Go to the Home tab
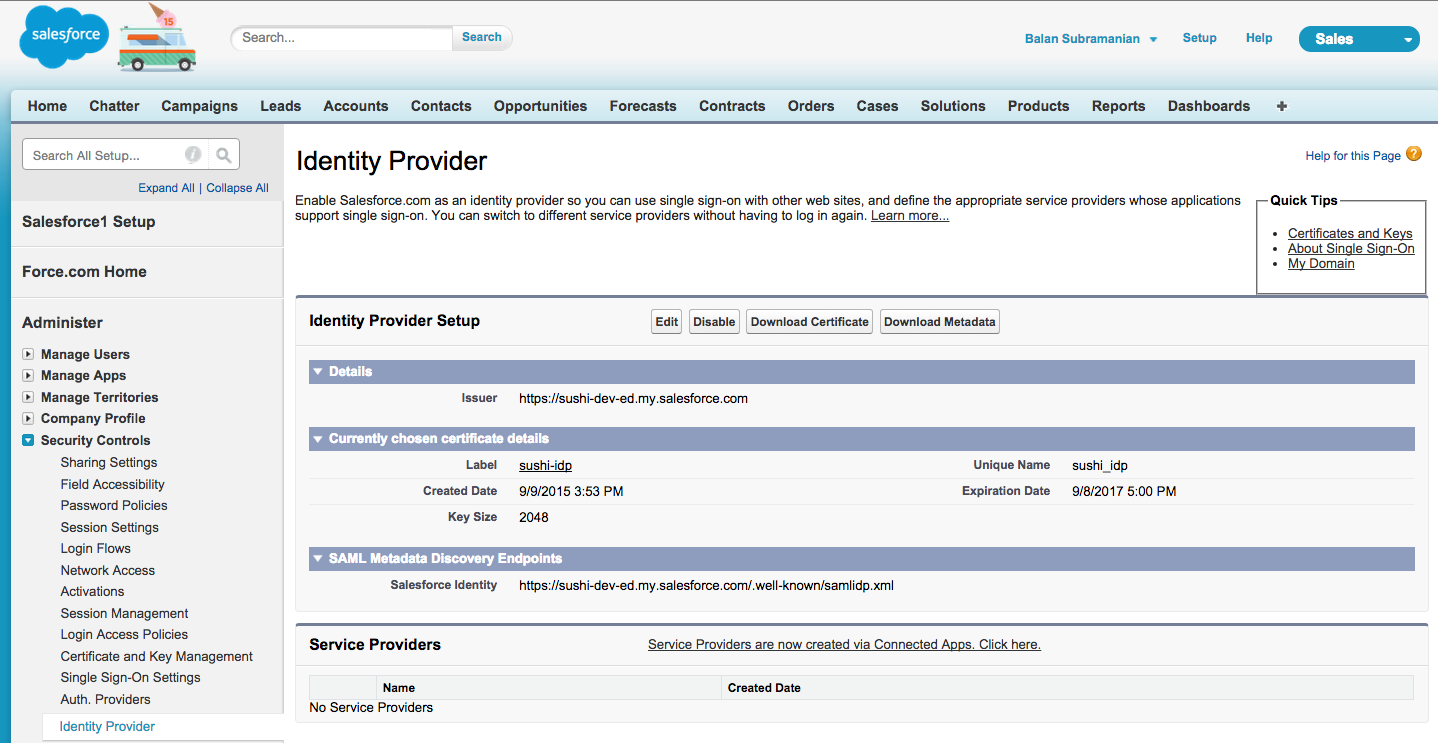 [x=47, y=106]
